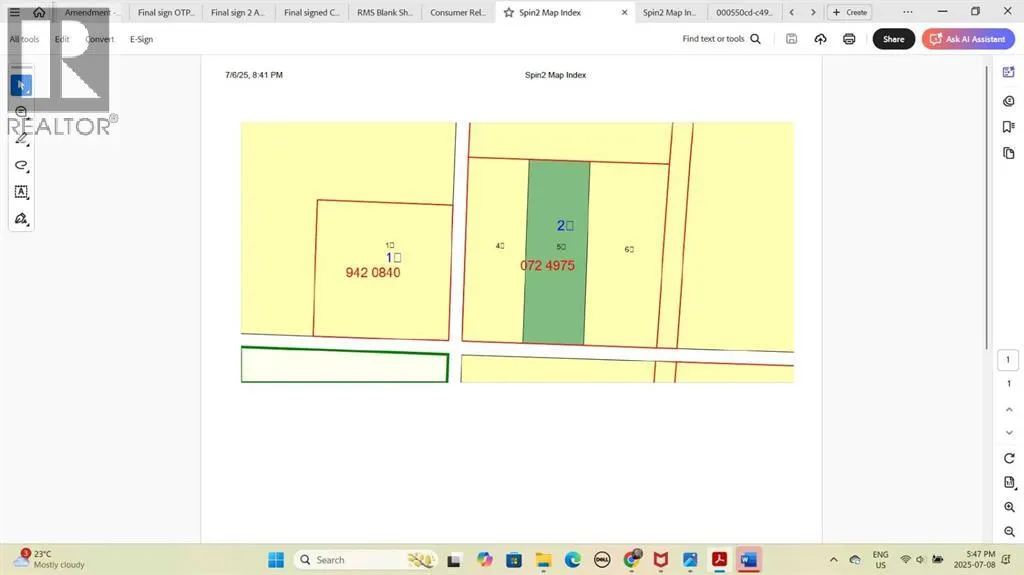Open the bookmarks panel in right sidebar
This screenshot has height=575, width=1024.
(x=1008, y=127)
